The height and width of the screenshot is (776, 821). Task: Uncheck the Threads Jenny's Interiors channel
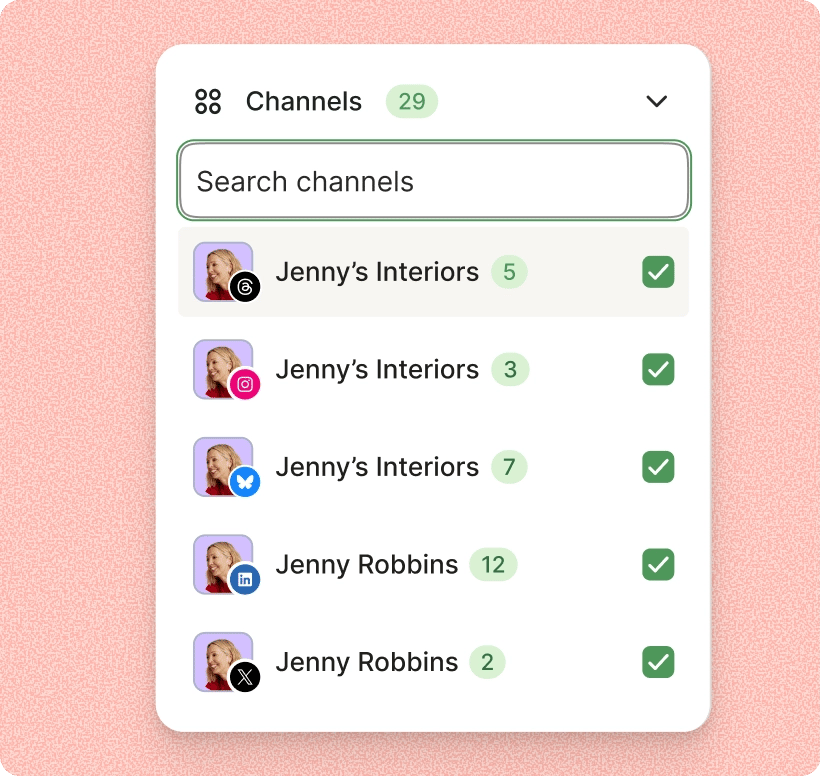pyautogui.click(x=657, y=271)
